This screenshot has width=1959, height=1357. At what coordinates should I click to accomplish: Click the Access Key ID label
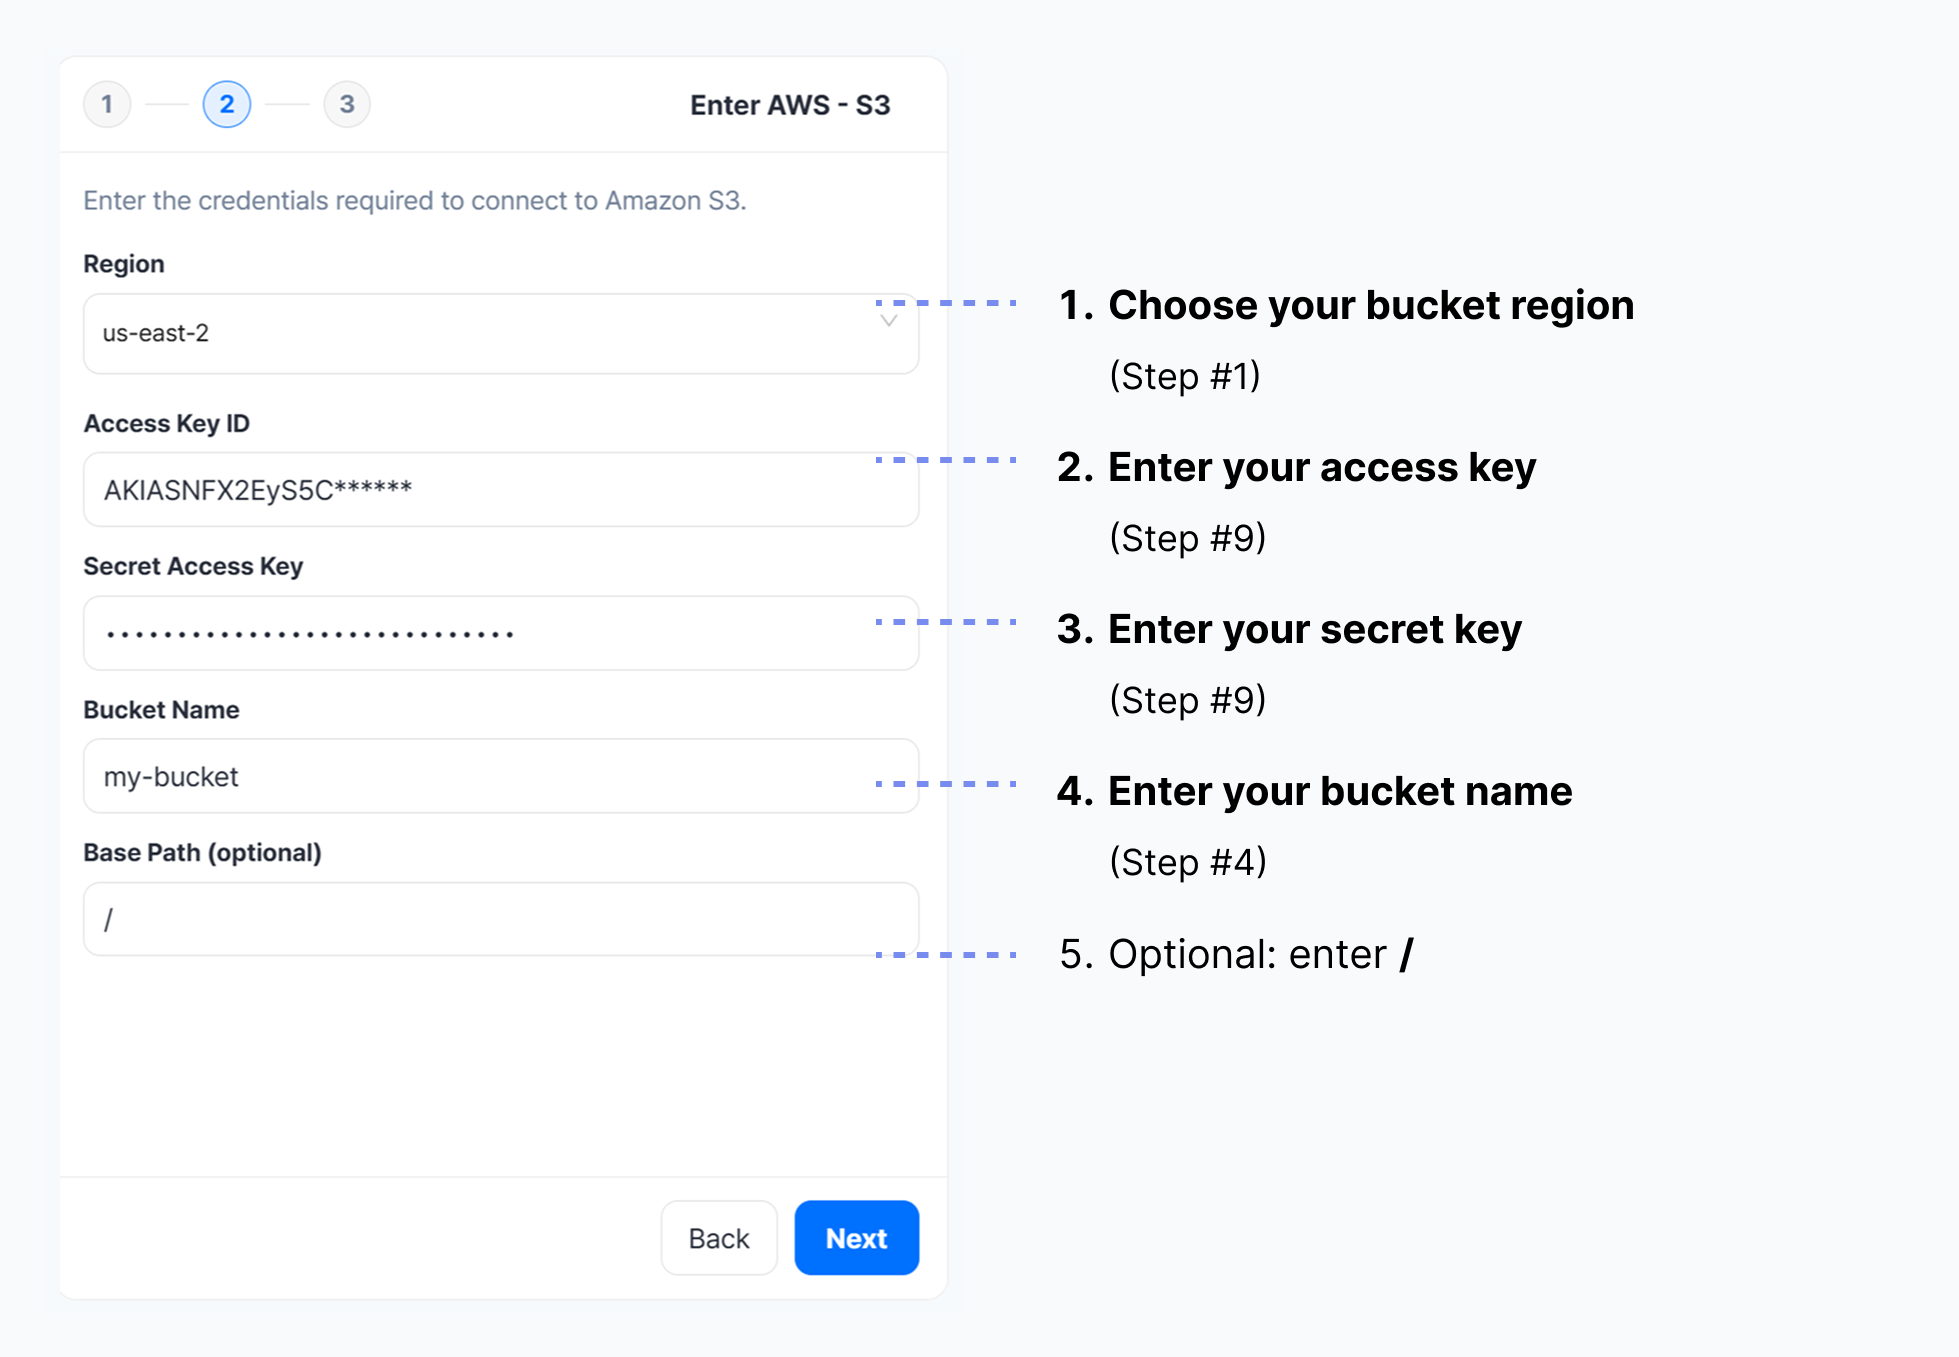point(167,424)
